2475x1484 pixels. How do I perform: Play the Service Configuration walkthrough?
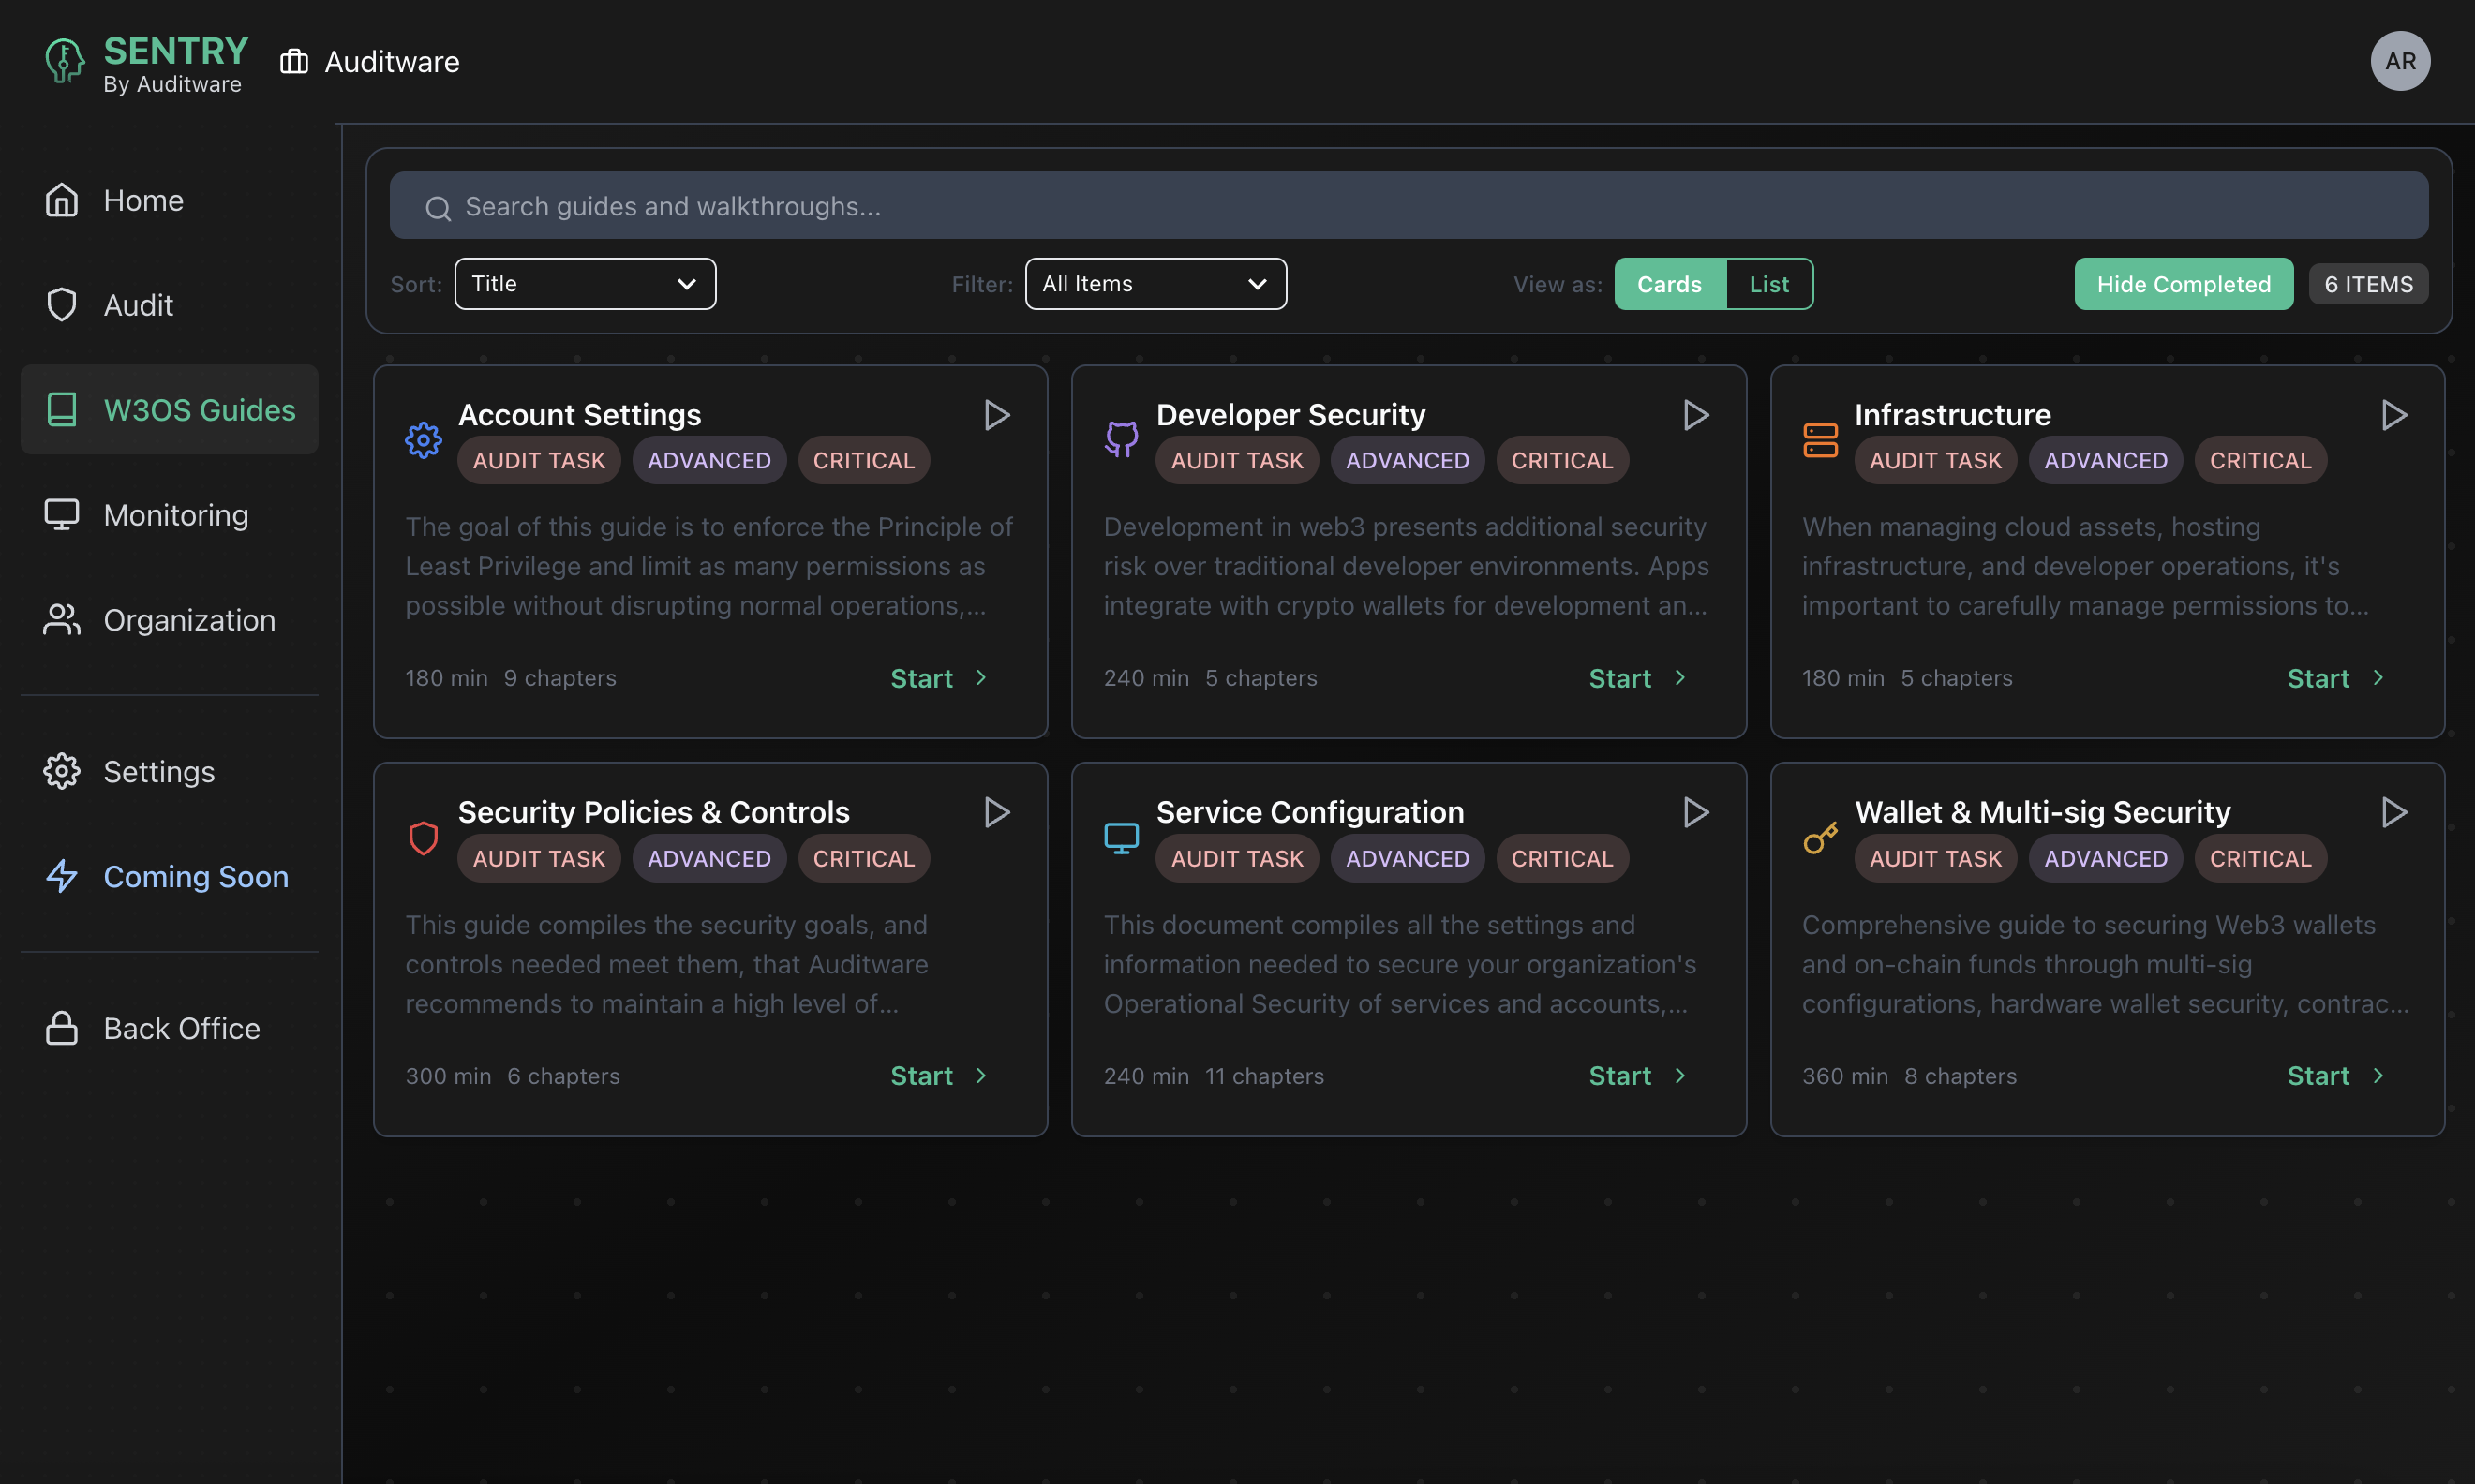(1695, 812)
